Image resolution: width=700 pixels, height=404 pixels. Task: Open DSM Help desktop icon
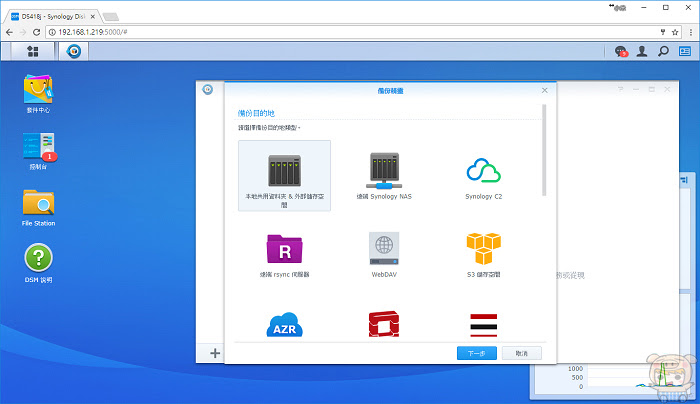click(x=38, y=264)
